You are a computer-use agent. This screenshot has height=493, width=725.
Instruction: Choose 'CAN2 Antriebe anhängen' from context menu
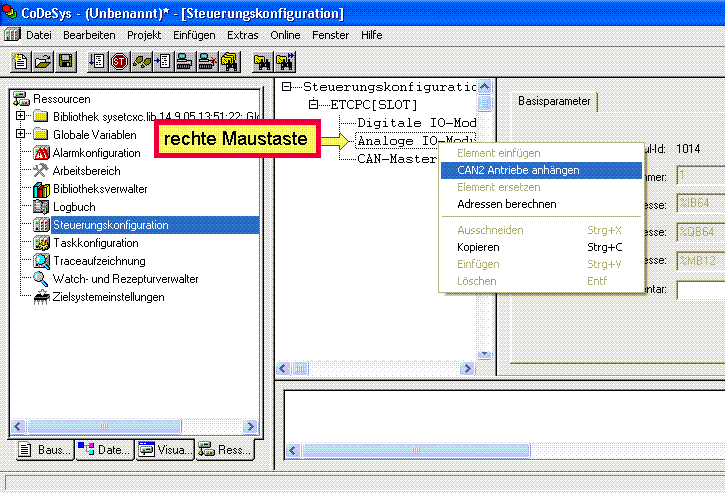(518, 170)
